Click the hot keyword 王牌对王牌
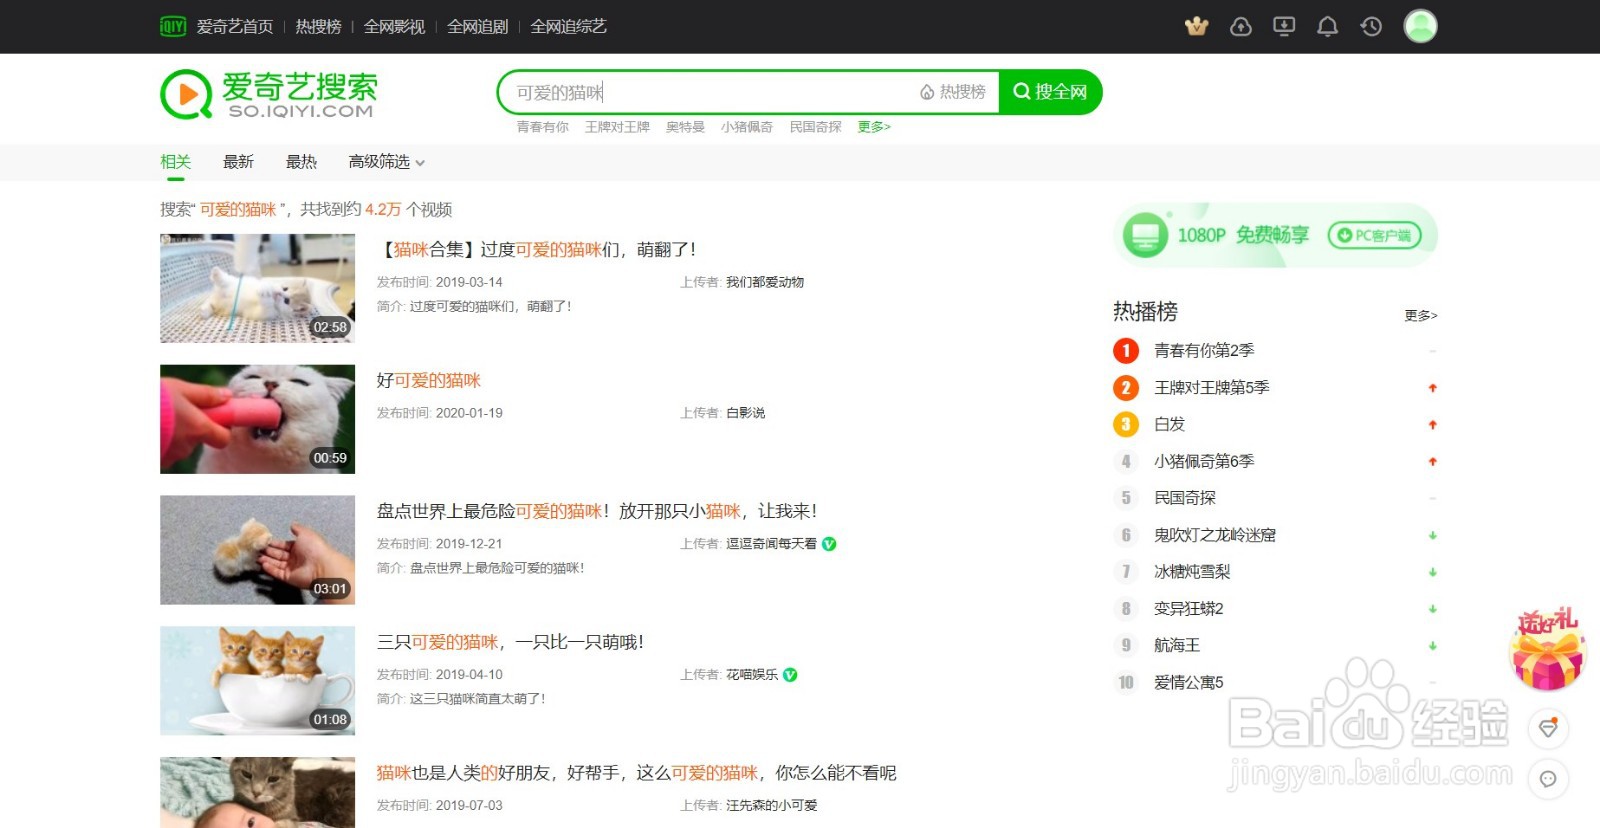Viewport: 1600px width, 828px height. pos(617,127)
